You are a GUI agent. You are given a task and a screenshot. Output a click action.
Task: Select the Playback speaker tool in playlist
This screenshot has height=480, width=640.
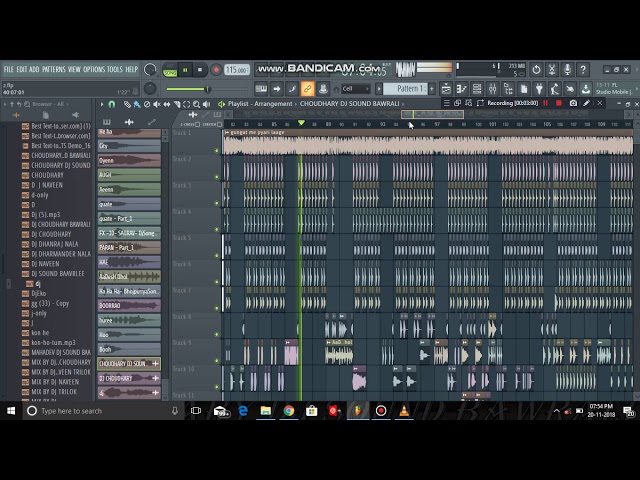point(207,104)
